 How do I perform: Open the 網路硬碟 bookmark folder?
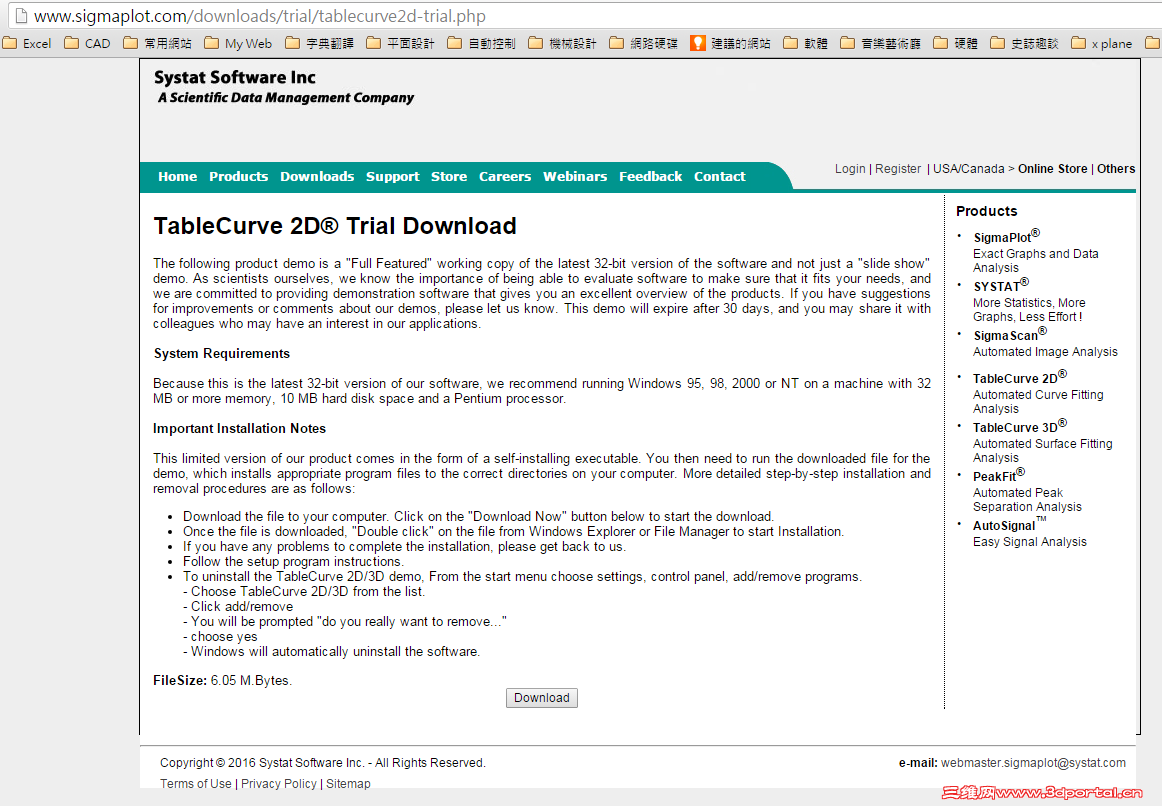click(x=643, y=44)
